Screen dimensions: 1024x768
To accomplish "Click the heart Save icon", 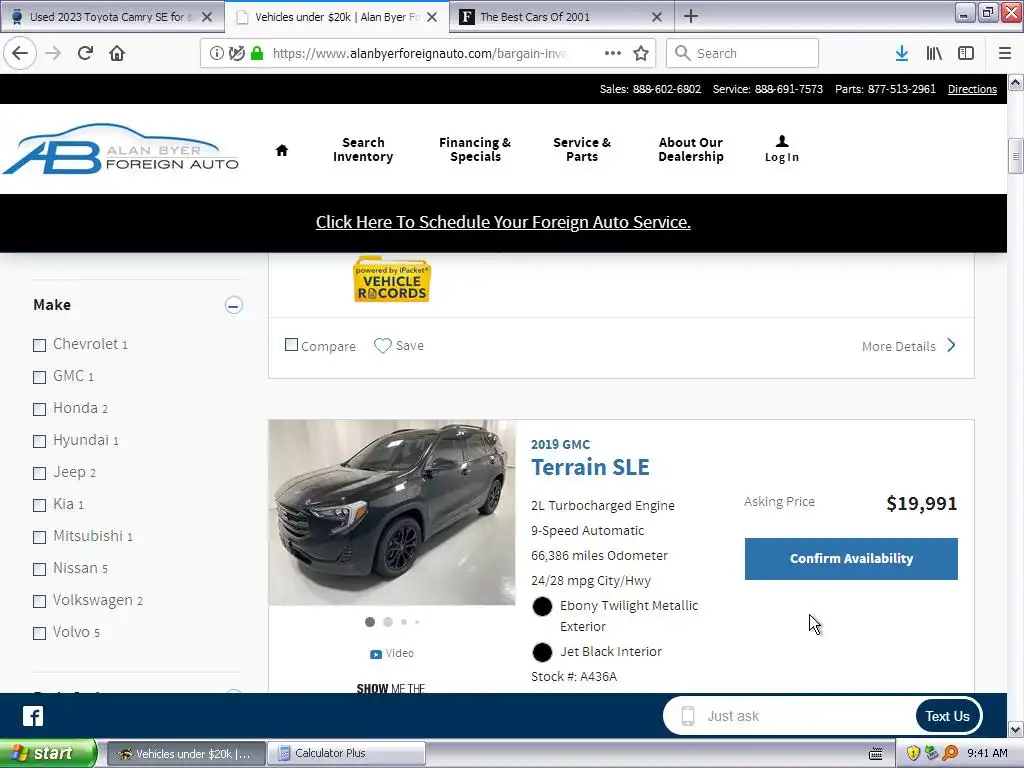I will click(383, 345).
